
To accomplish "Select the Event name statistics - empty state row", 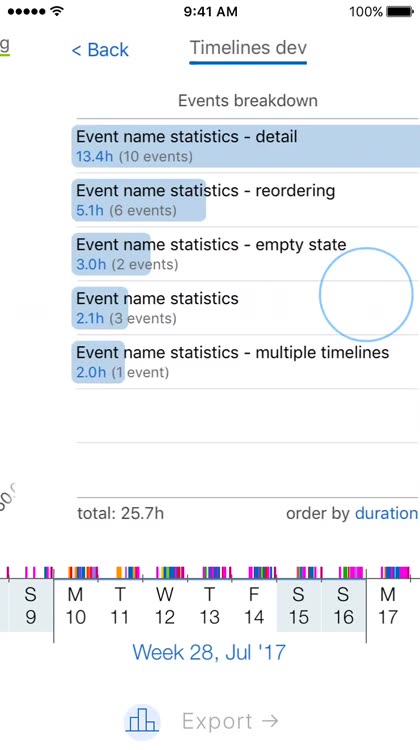I will pyautogui.click(x=246, y=254).
